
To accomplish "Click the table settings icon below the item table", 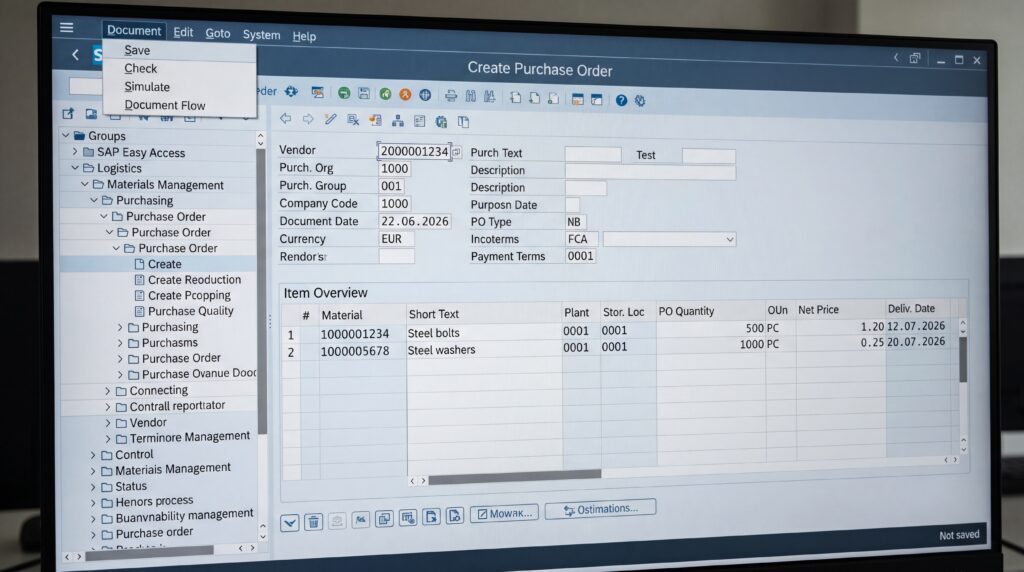I will 408,518.
